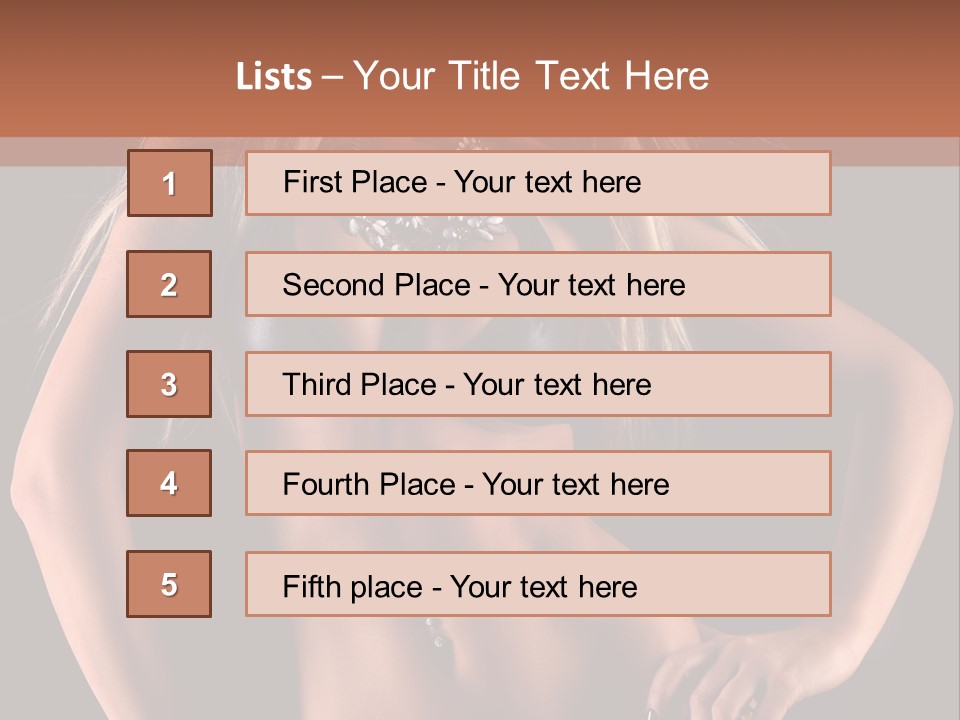Click the "Fourth Place - Your text here" bar
Viewport: 960px width, 720px height.
tap(538, 483)
